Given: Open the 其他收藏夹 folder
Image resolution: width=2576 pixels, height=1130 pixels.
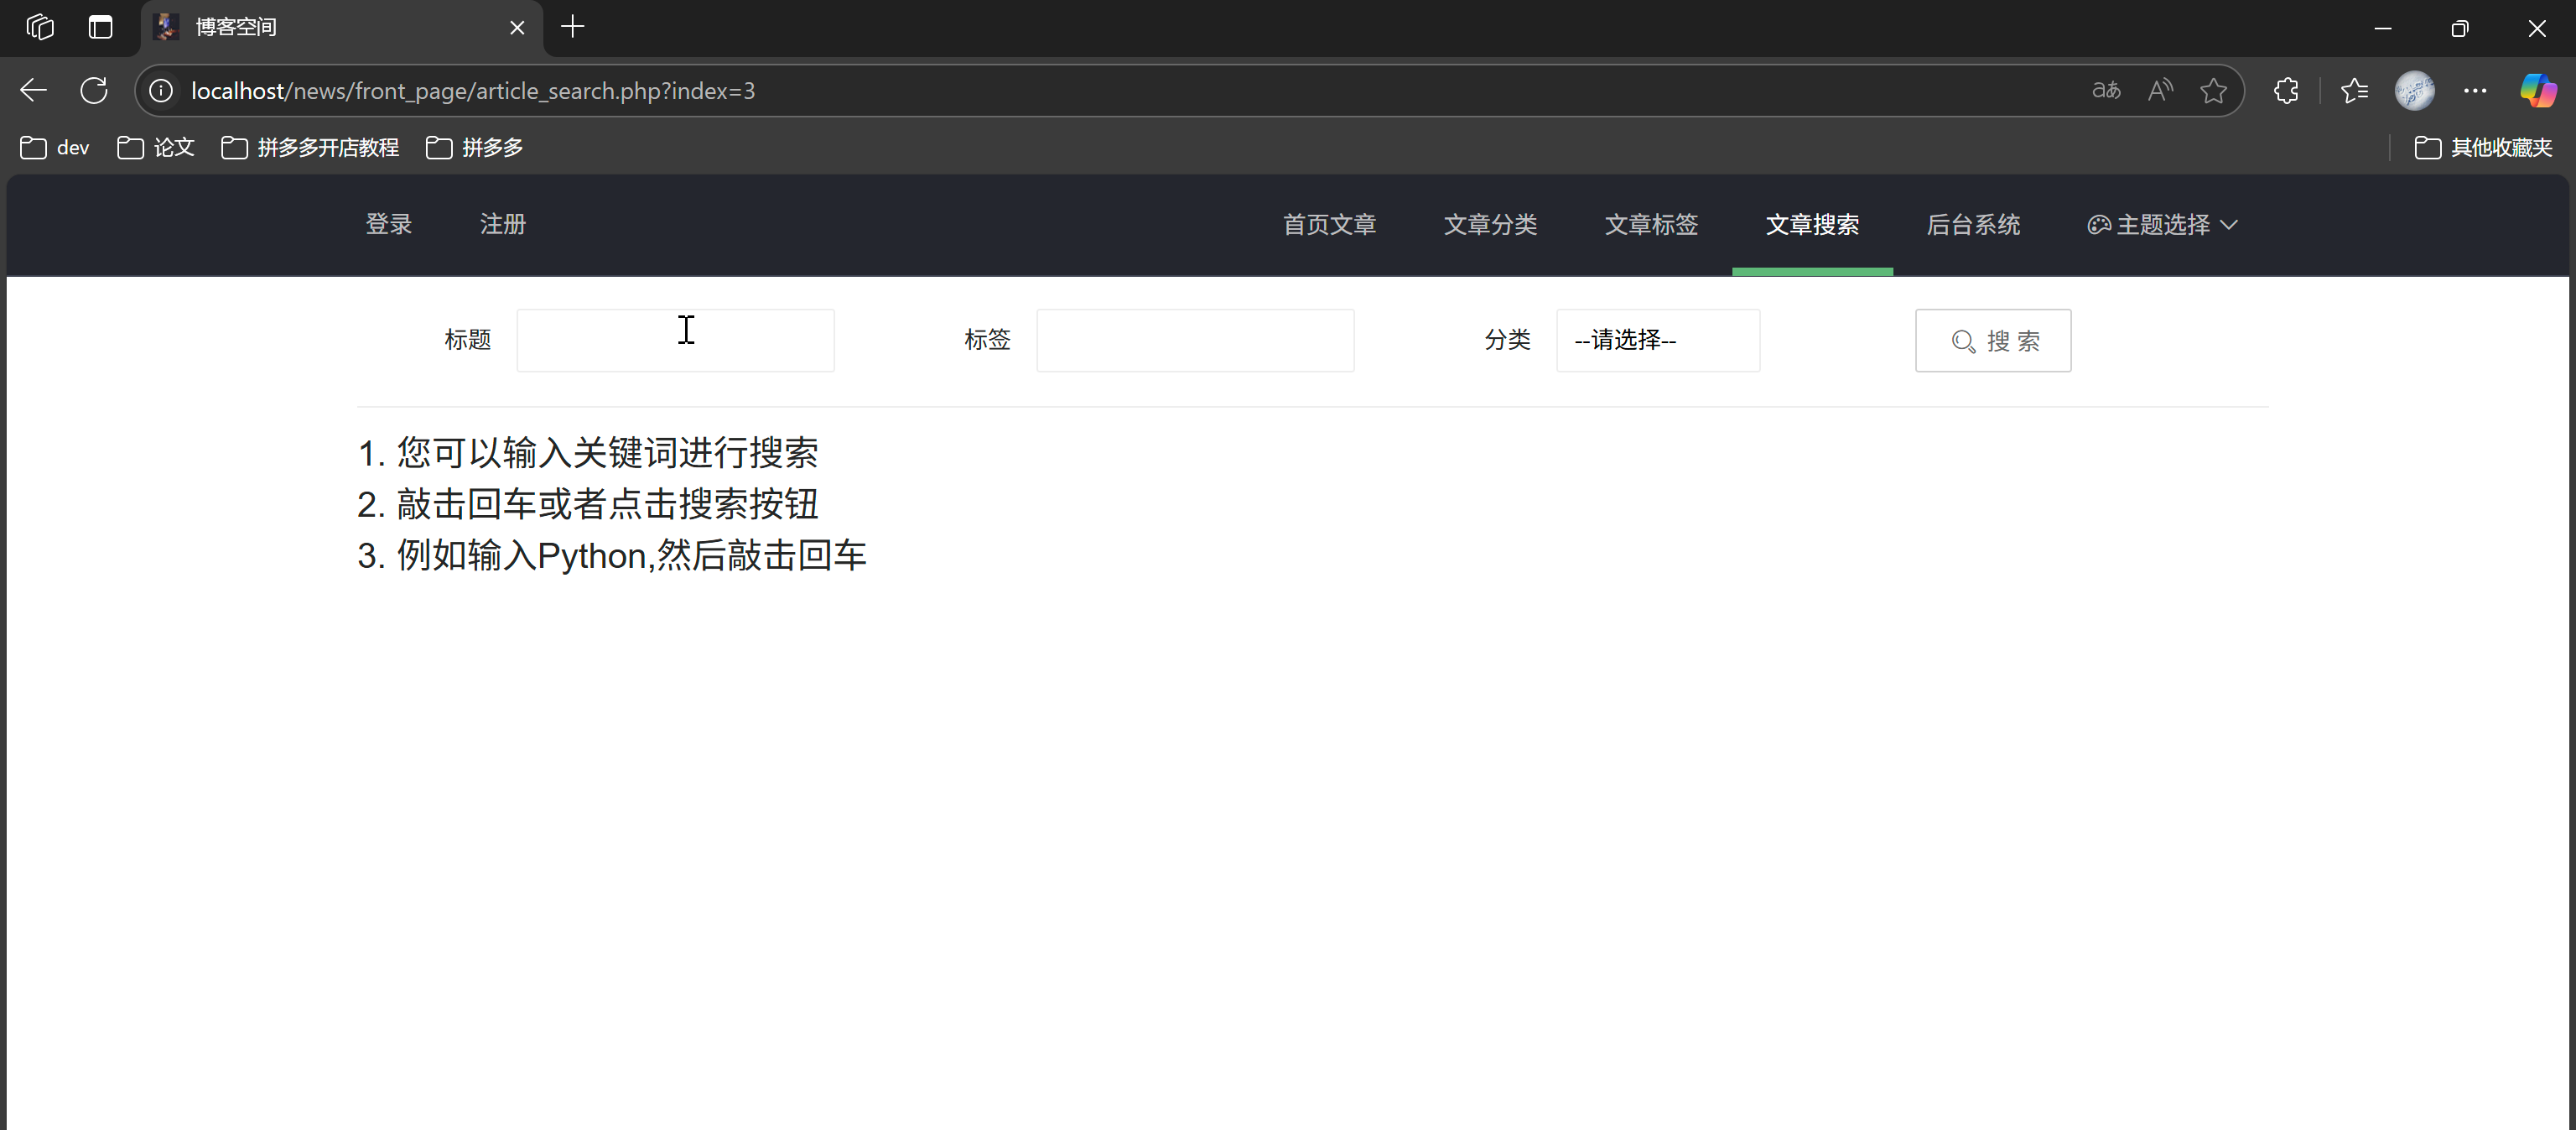Looking at the screenshot, I should tap(2483, 148).
